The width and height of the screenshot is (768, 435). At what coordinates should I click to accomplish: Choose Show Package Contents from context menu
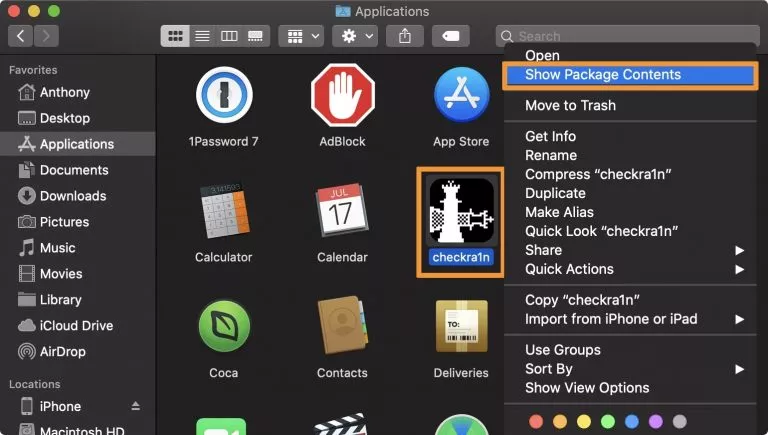603,75
